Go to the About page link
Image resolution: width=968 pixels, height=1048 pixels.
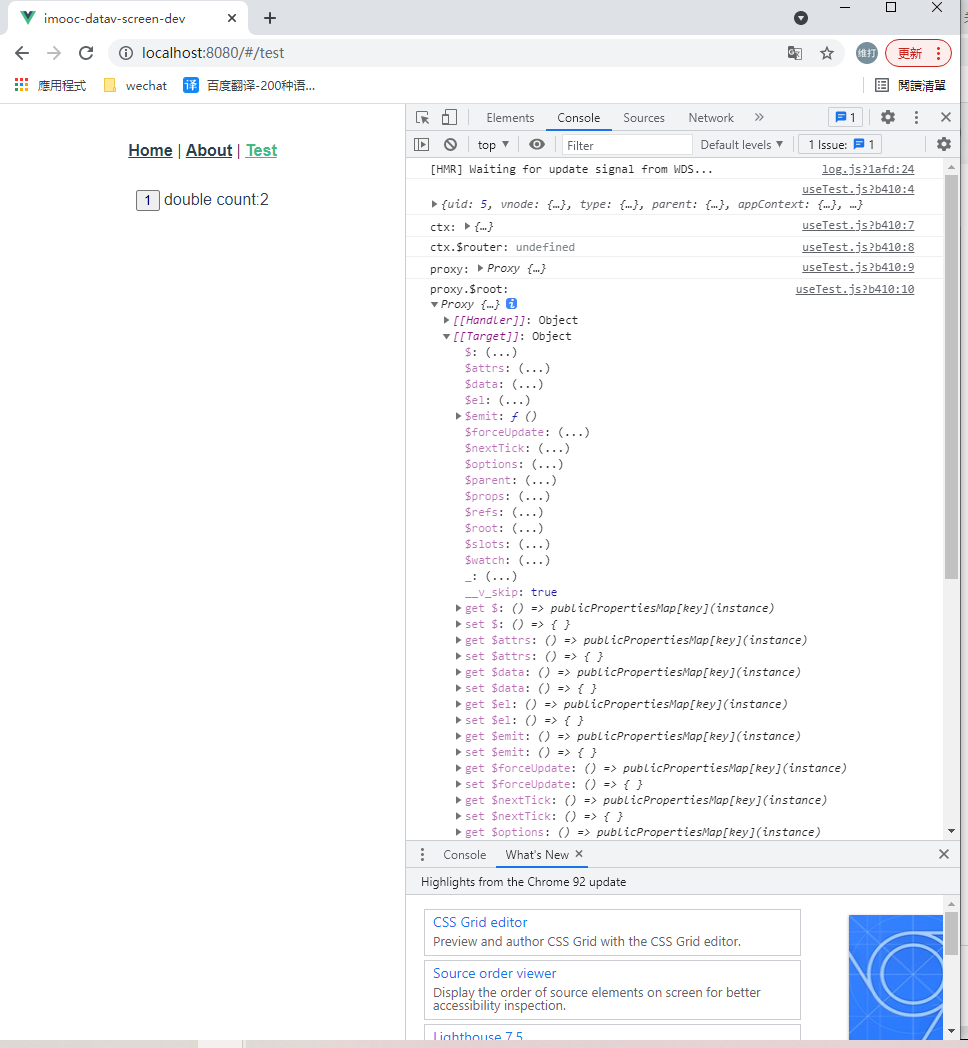209,150
